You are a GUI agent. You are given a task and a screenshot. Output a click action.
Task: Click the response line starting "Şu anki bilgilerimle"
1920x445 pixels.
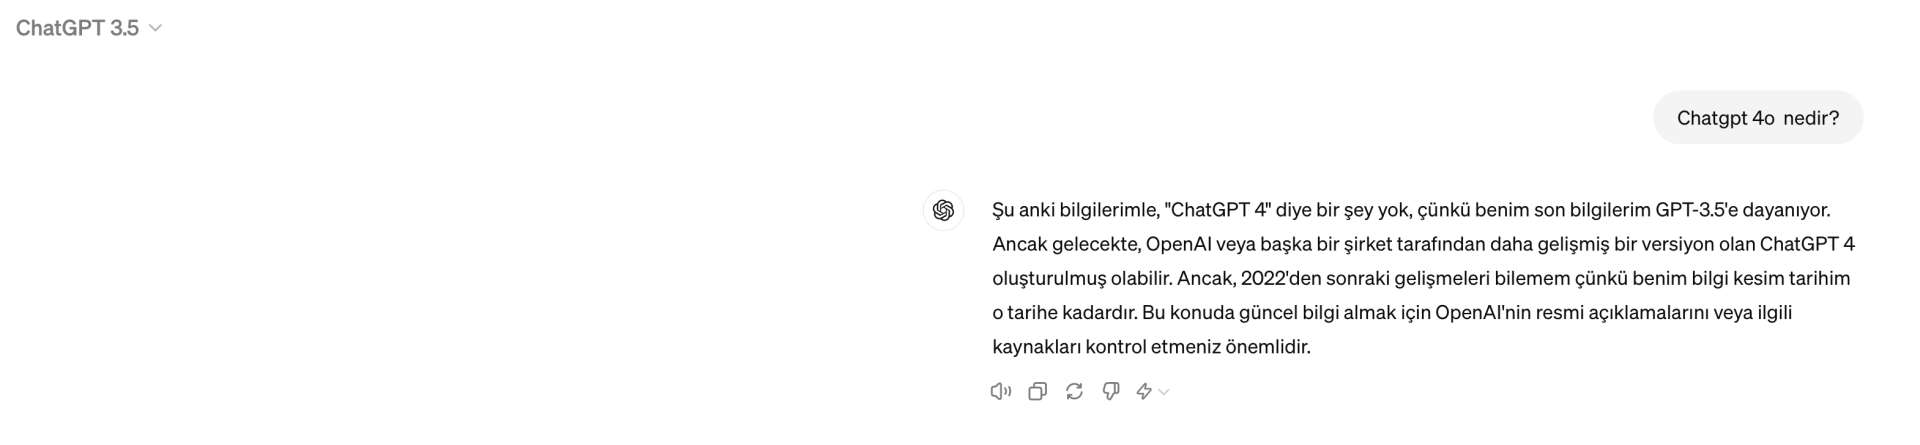coord(1411,210)
